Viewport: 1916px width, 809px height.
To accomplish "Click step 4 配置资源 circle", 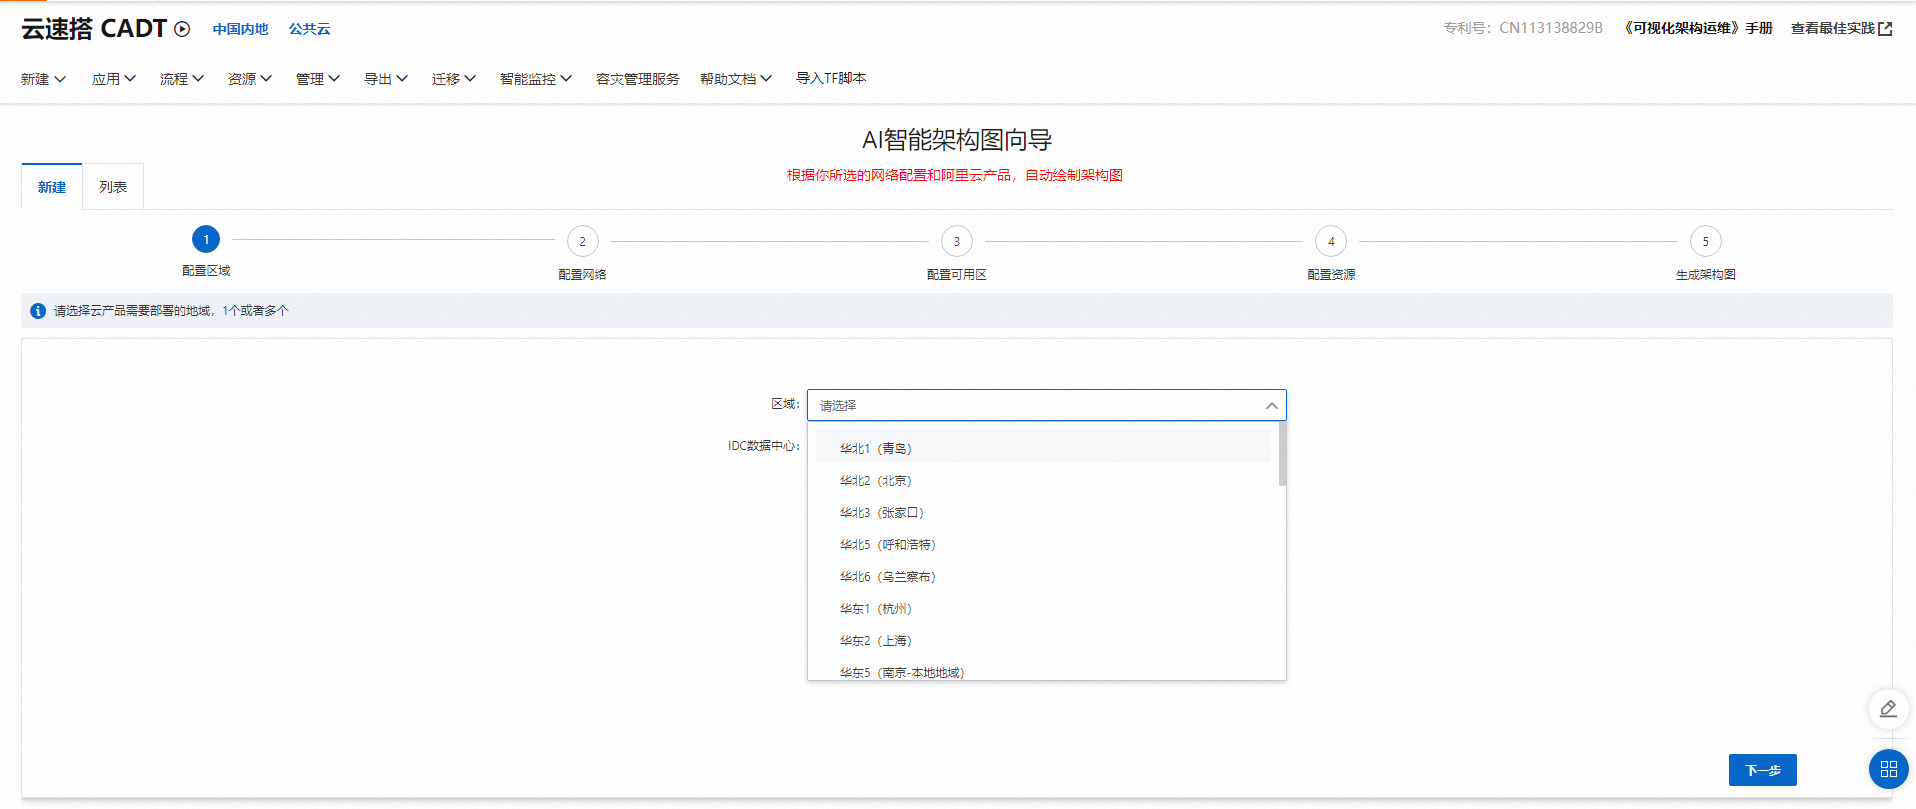I will [x=1331, y=241].
